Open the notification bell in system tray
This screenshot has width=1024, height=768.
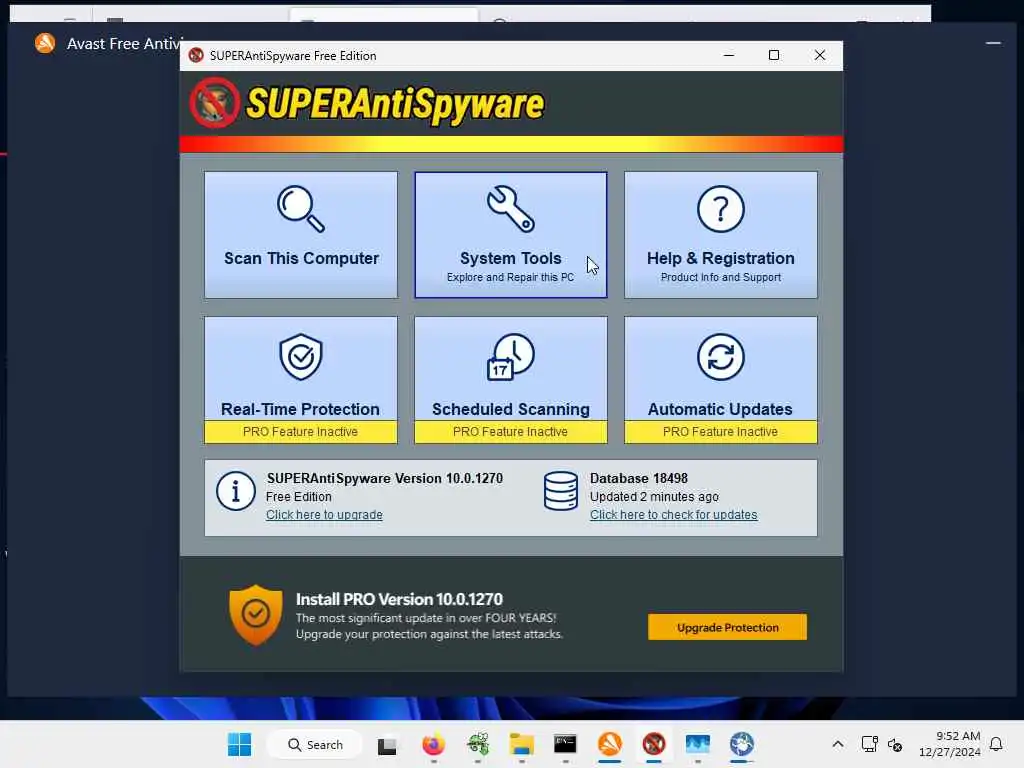tap(996, 744)
